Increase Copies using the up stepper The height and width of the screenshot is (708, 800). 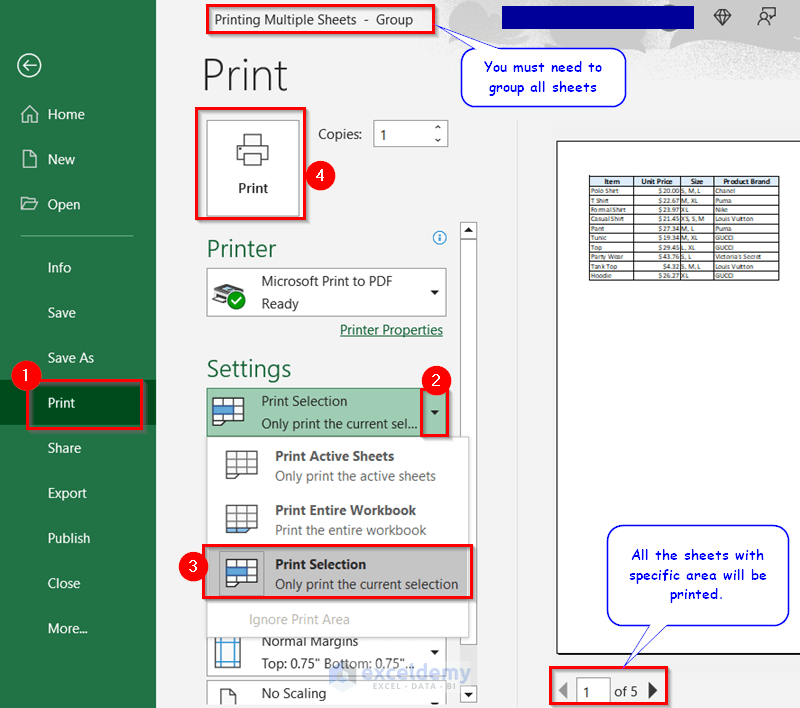click(x=437, y=127)
